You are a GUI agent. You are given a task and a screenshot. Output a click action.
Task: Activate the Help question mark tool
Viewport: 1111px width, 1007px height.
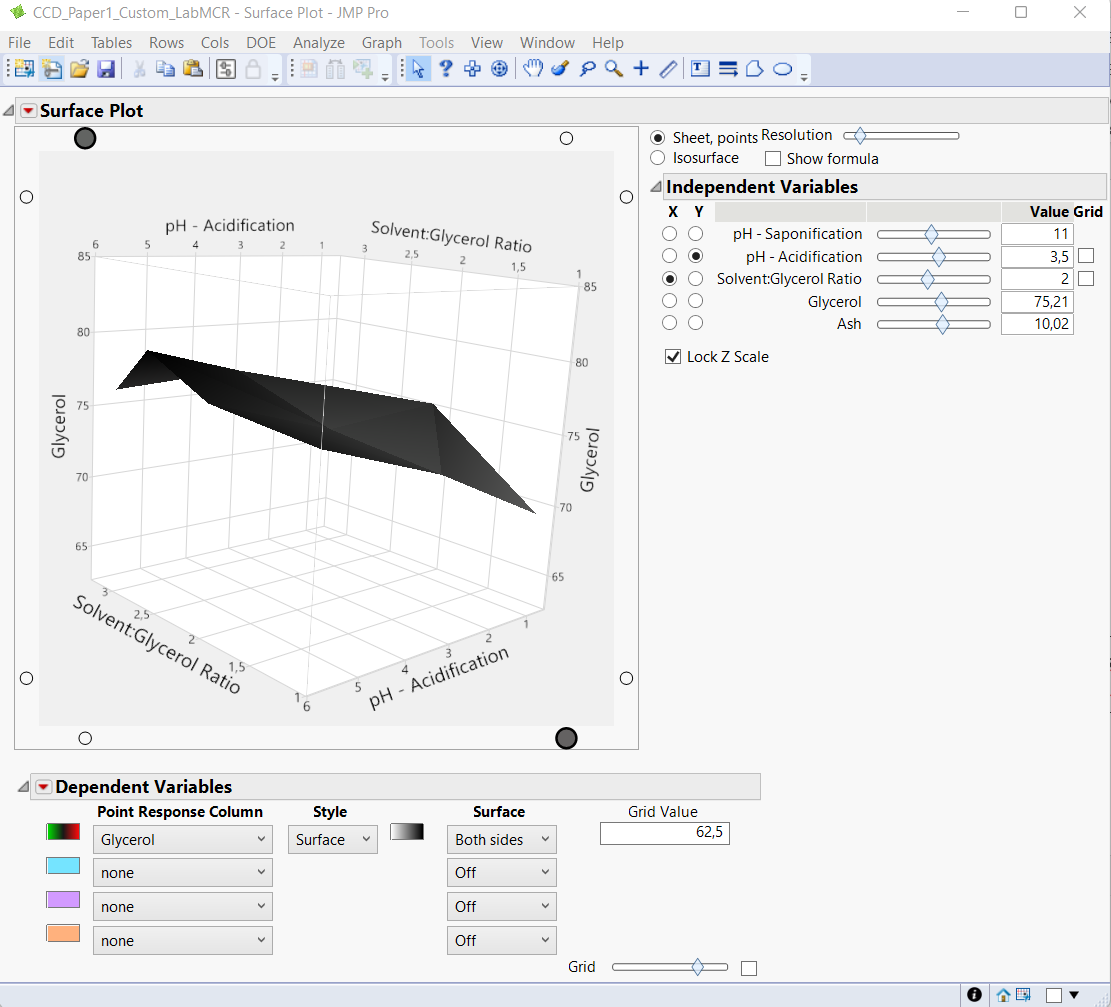click(x=445, y=68)
